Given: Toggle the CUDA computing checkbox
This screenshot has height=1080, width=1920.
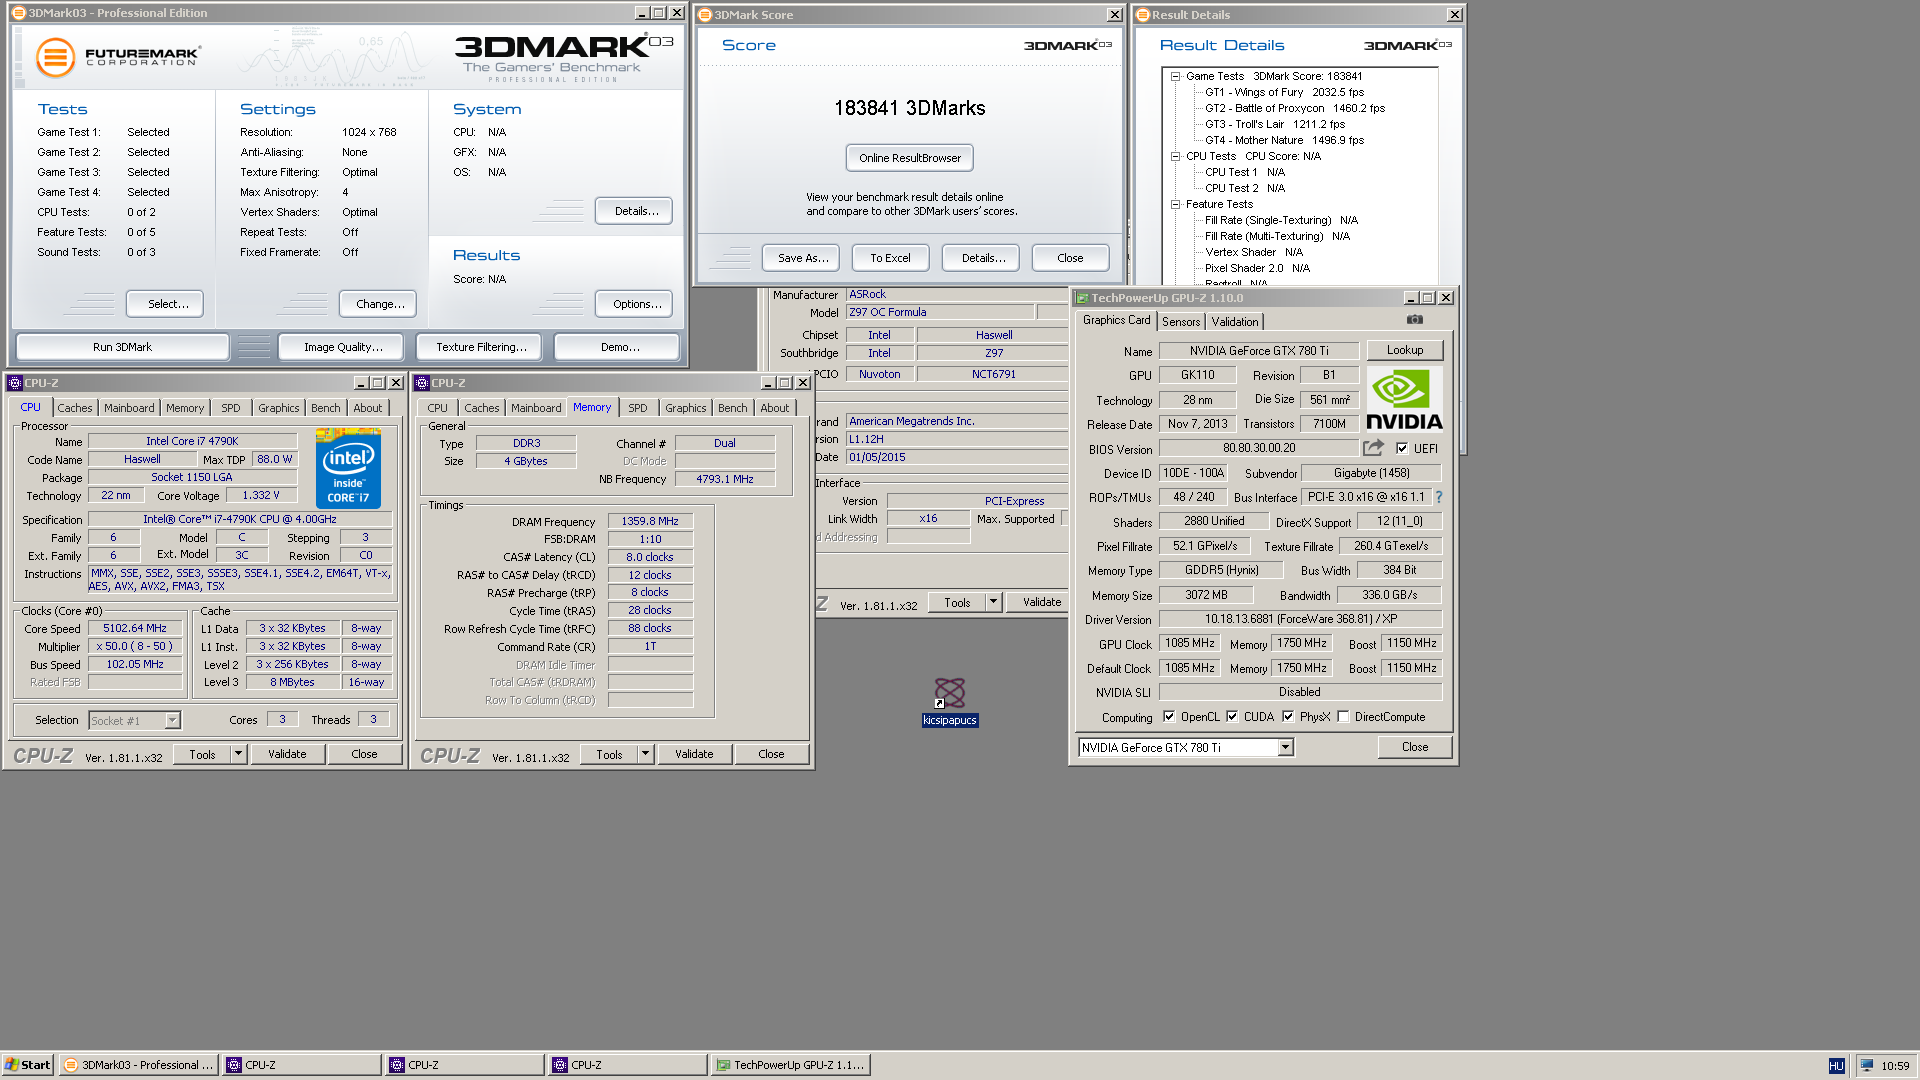Looking at the screenshot, I should coord(1232,717).
